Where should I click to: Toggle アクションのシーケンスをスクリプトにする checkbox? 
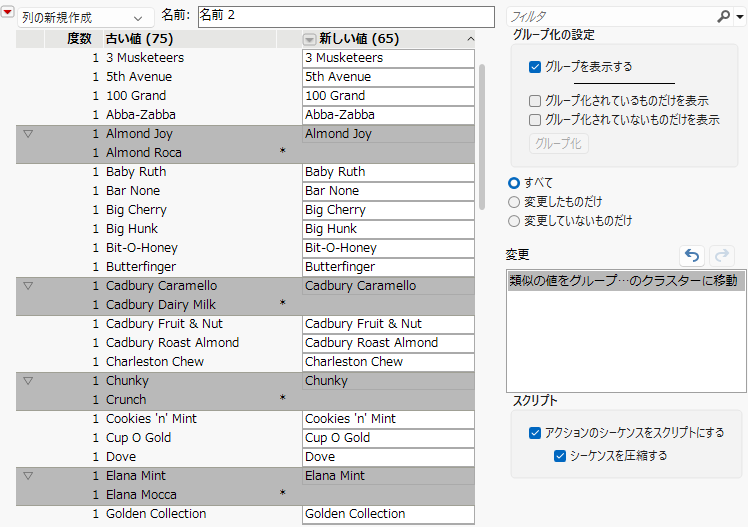tap(535, 433)
